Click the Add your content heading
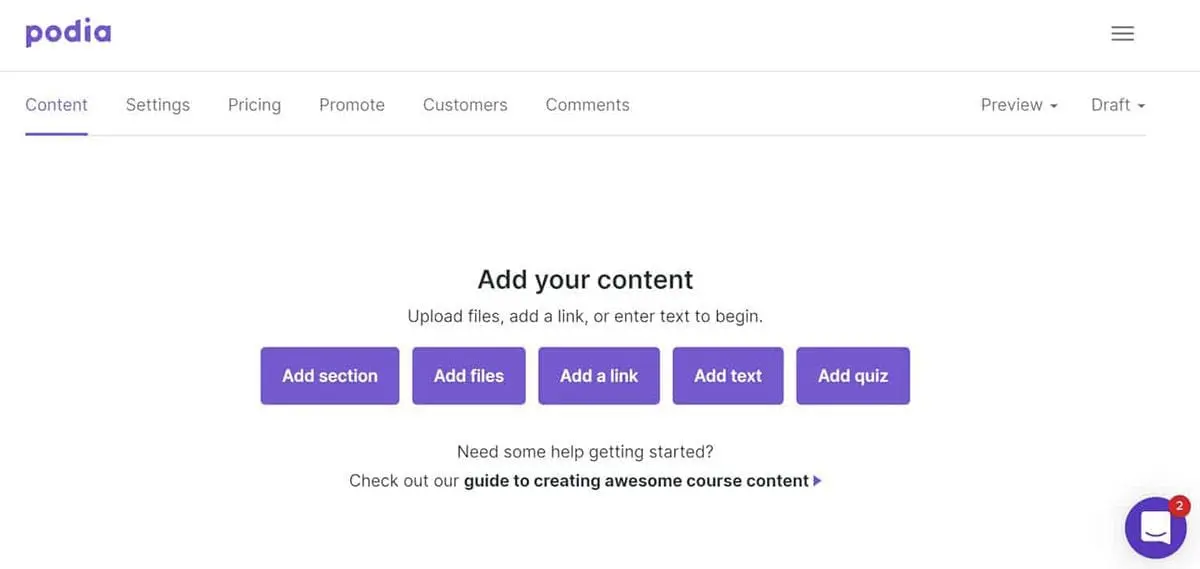 click(585, 279)
